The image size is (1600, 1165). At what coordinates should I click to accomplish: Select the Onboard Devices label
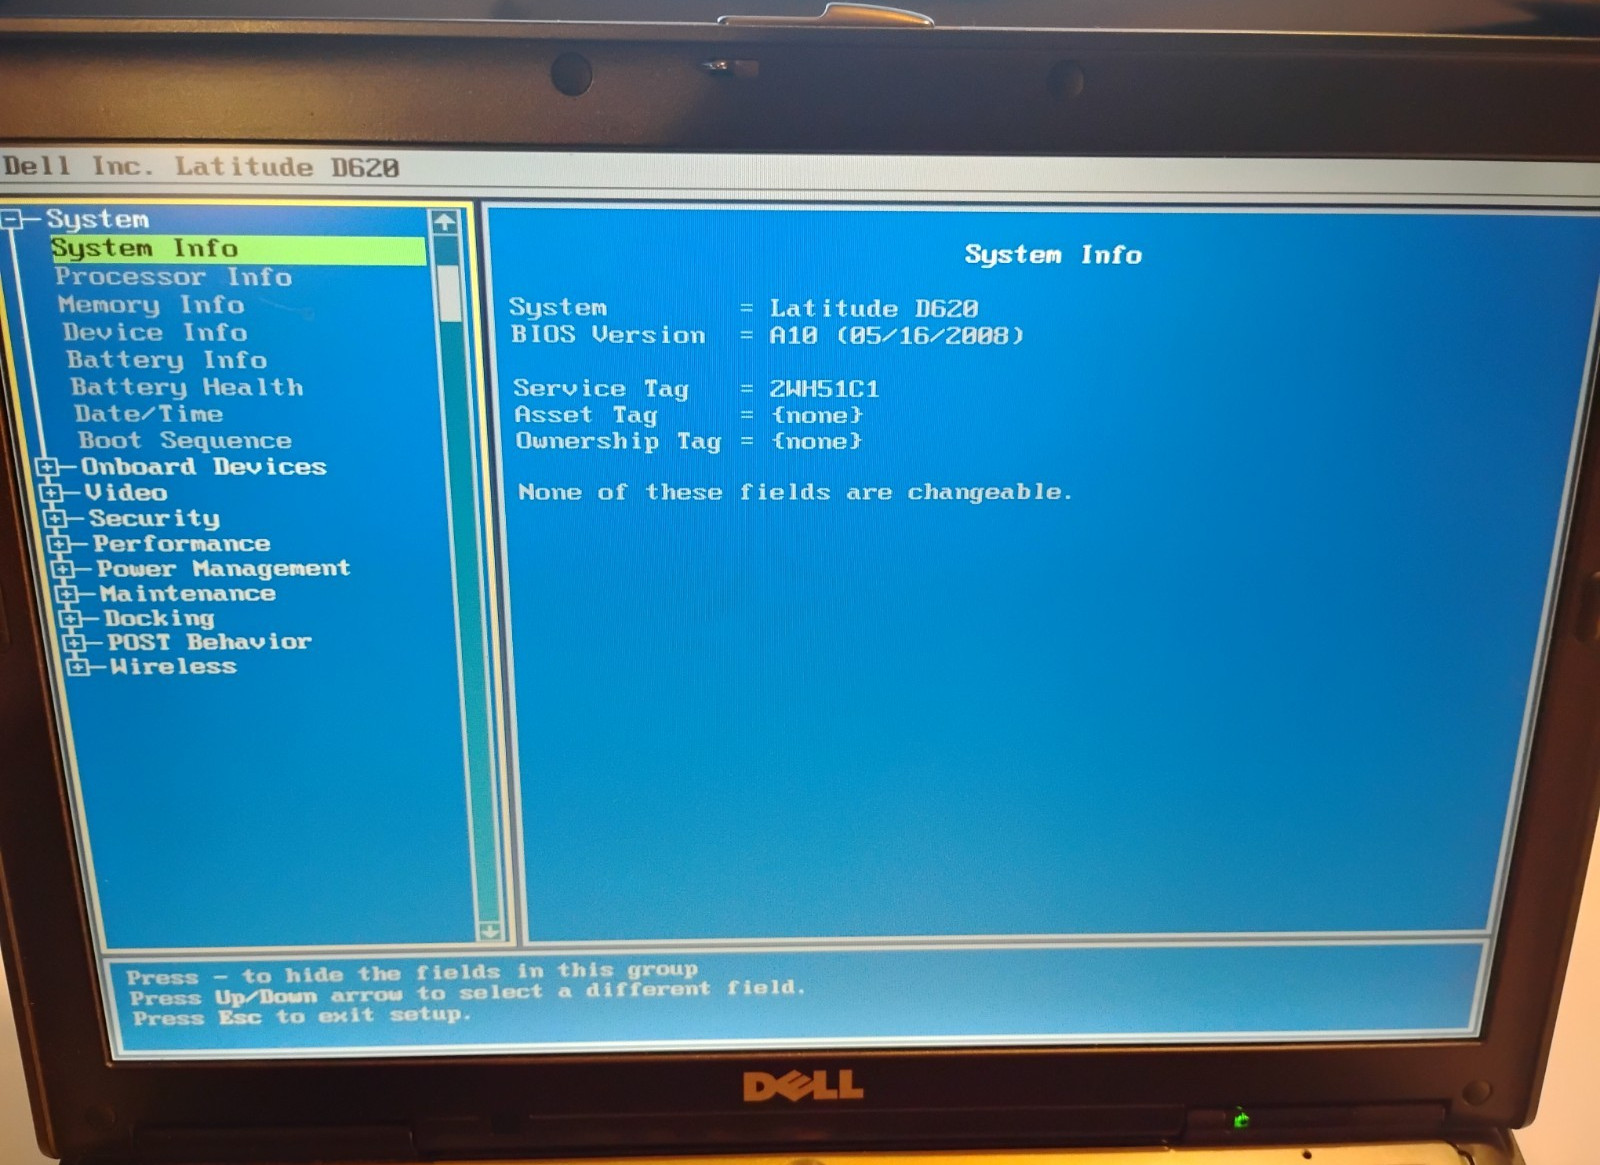point(204,467)
